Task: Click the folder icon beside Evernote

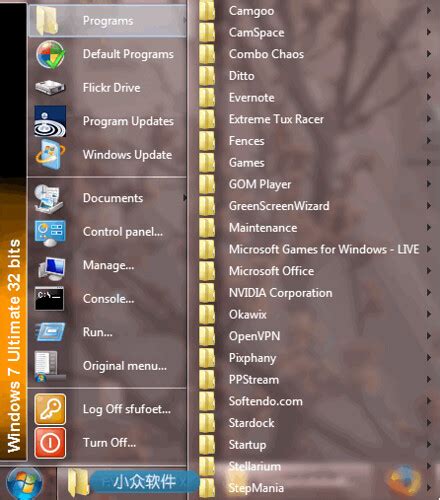Action: (x=207, y=97)
